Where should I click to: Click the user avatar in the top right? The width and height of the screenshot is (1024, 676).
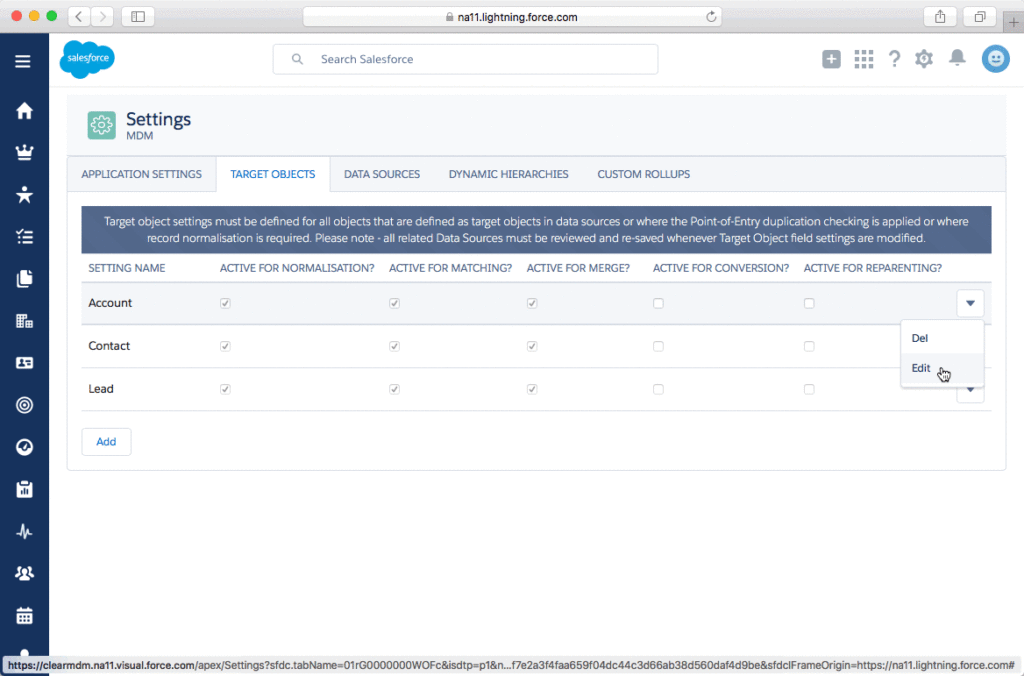point(995,59)
